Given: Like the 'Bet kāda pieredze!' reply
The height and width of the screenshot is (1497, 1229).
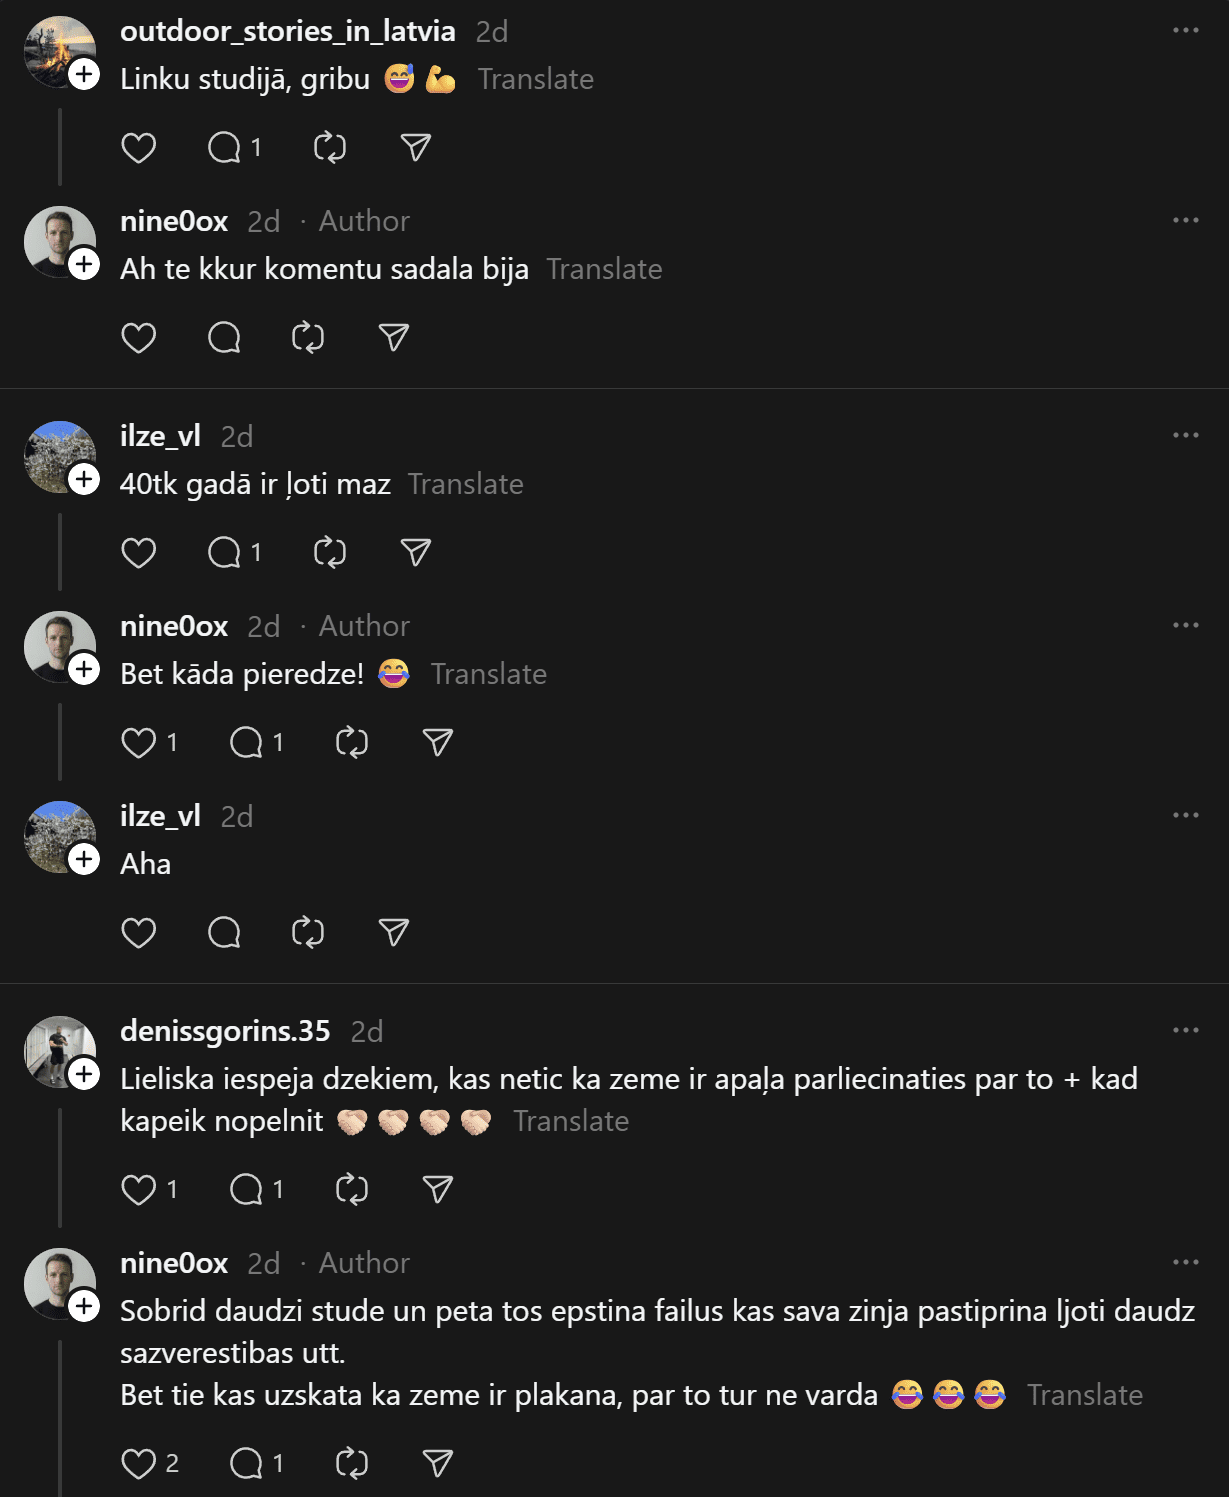Looking at the screenshot, I should [x=138, y=743].
